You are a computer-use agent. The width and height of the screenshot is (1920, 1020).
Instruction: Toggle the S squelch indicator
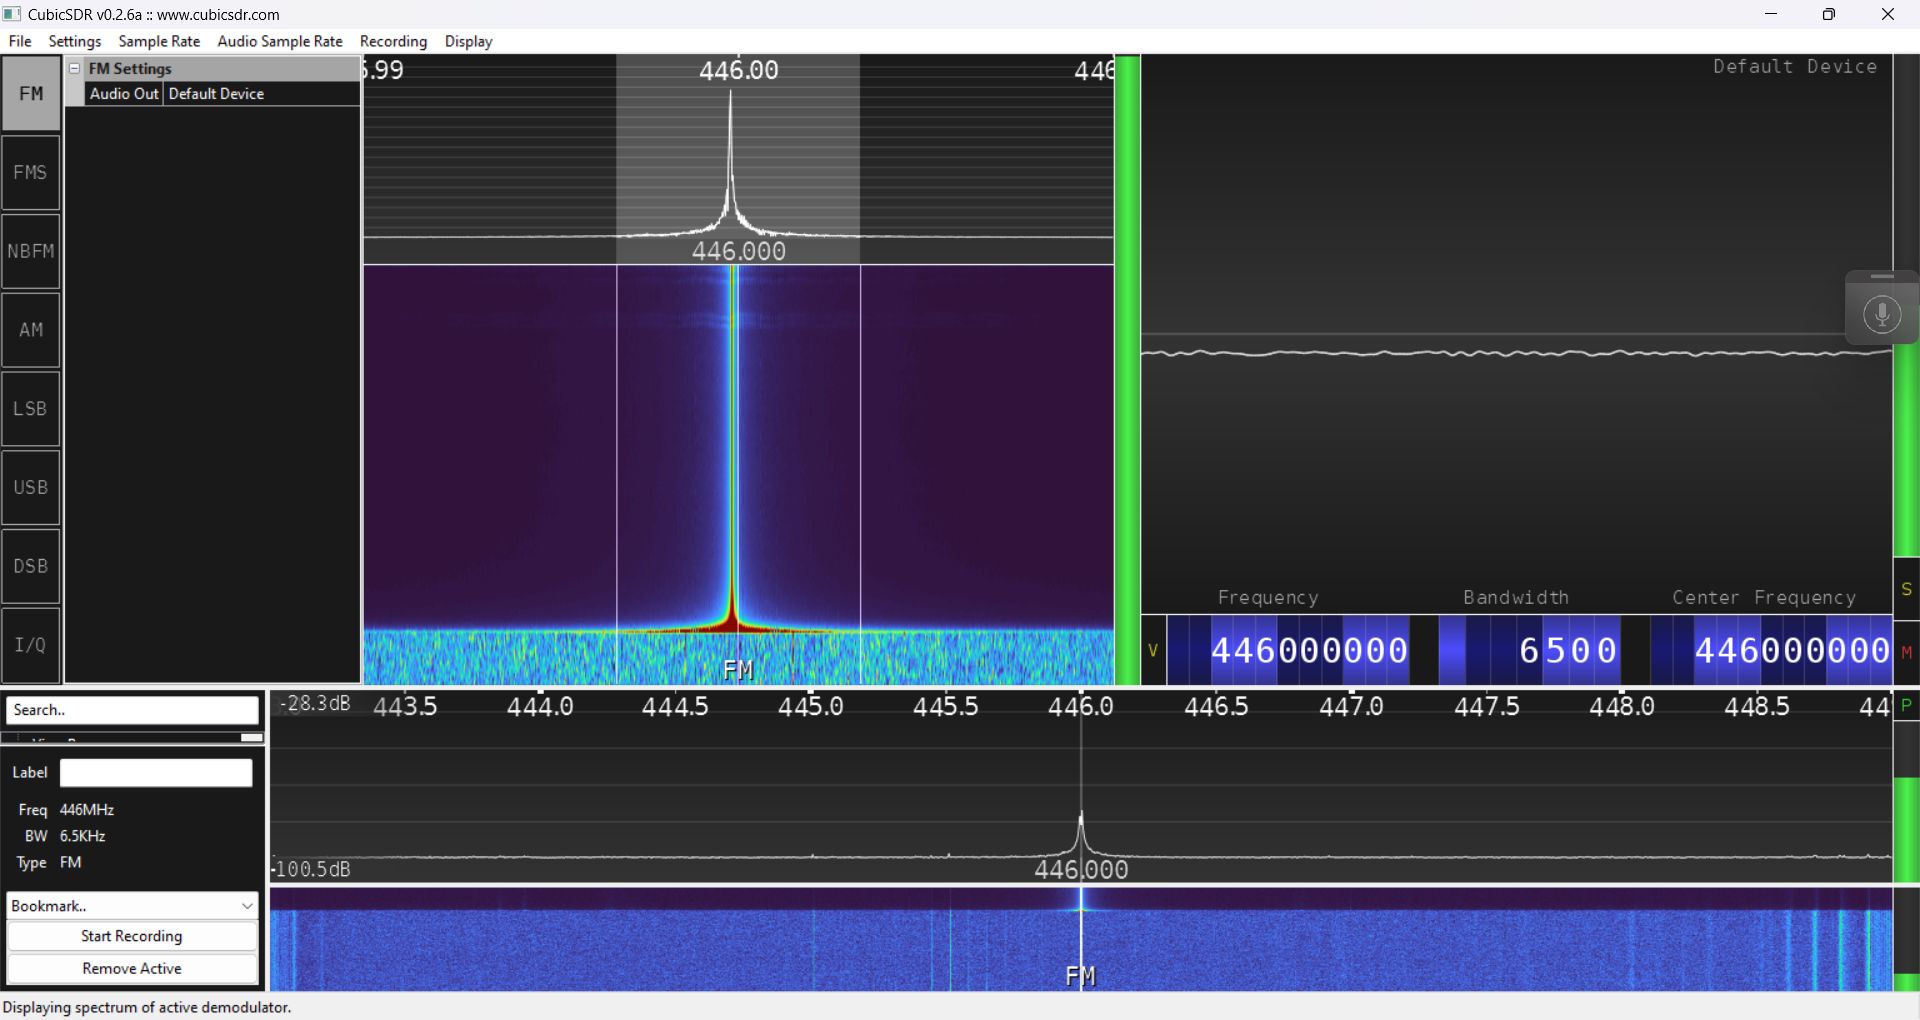[x=1908, y=590]
